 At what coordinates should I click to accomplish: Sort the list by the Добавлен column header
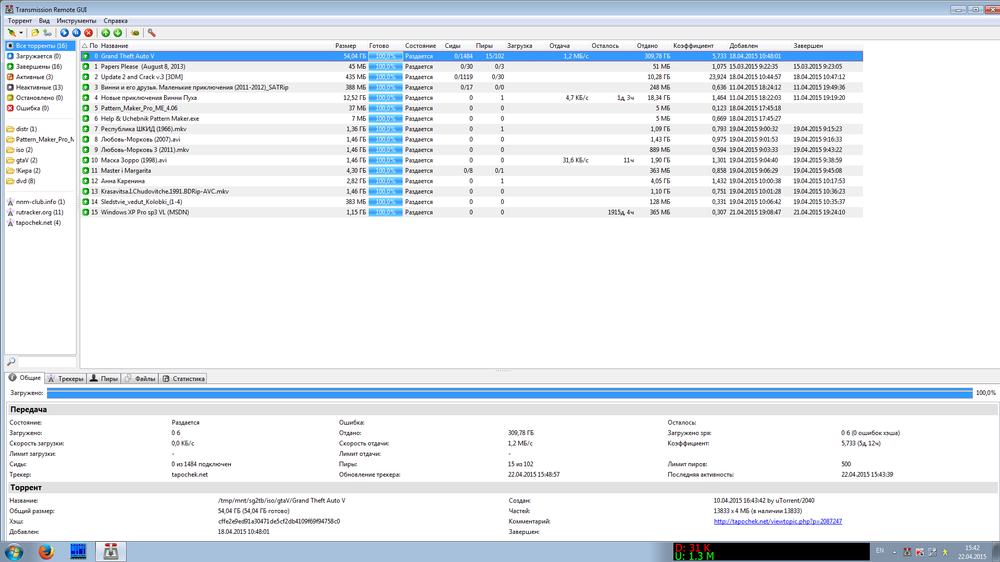tap(744, 46)
